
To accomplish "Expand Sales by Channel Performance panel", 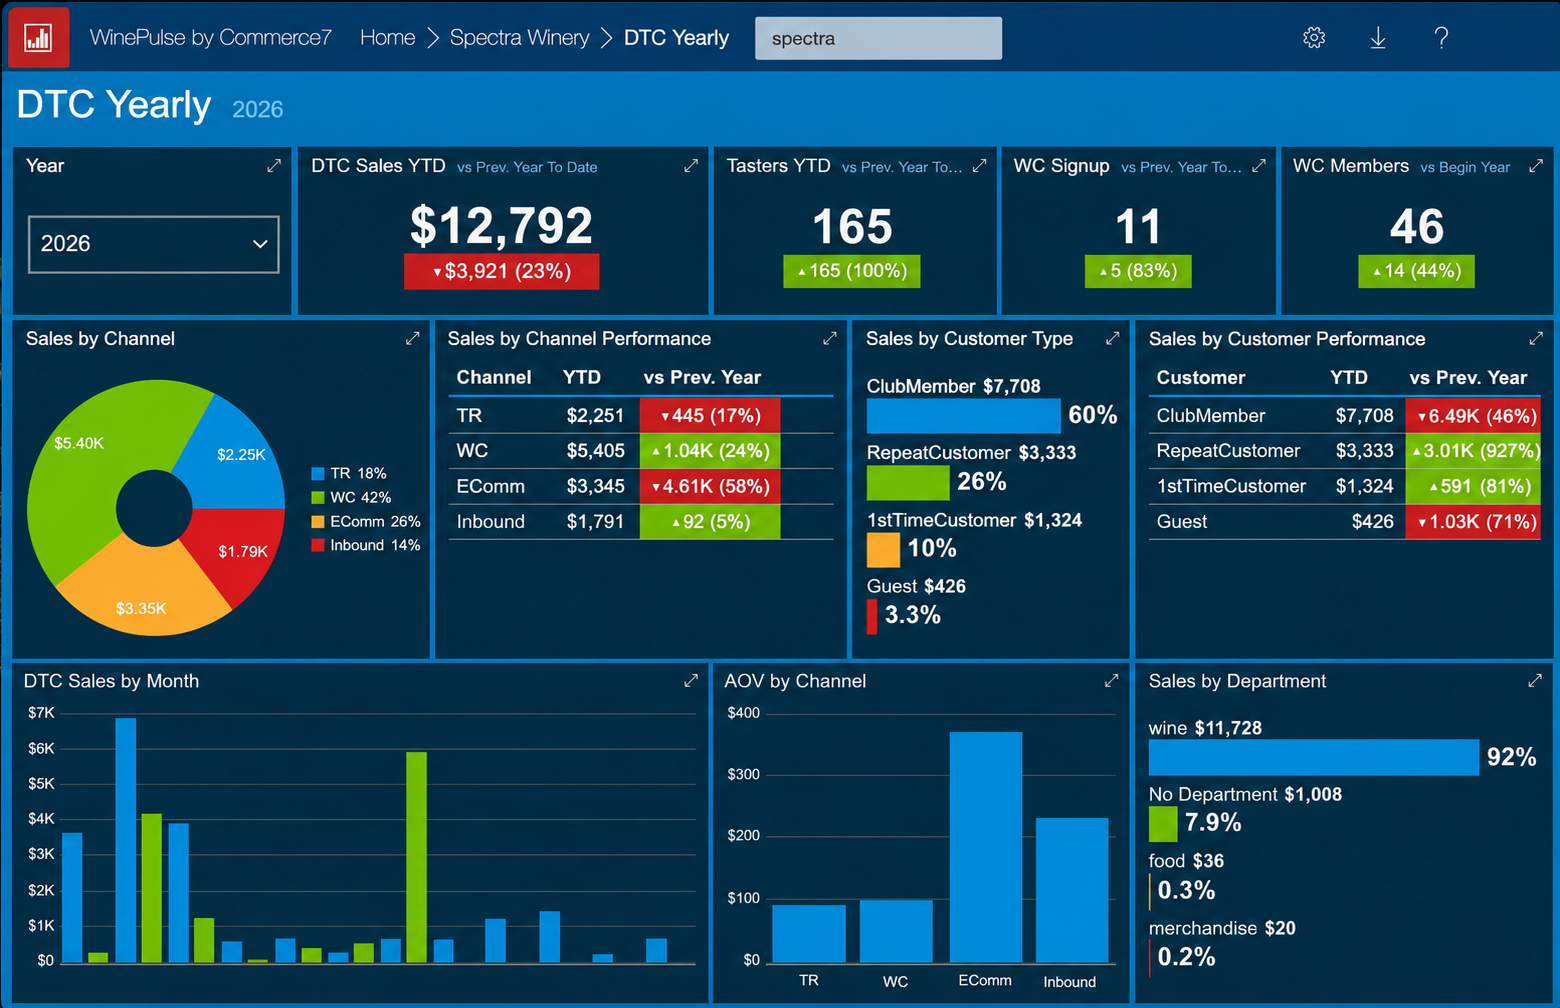I will pos(829,339).
